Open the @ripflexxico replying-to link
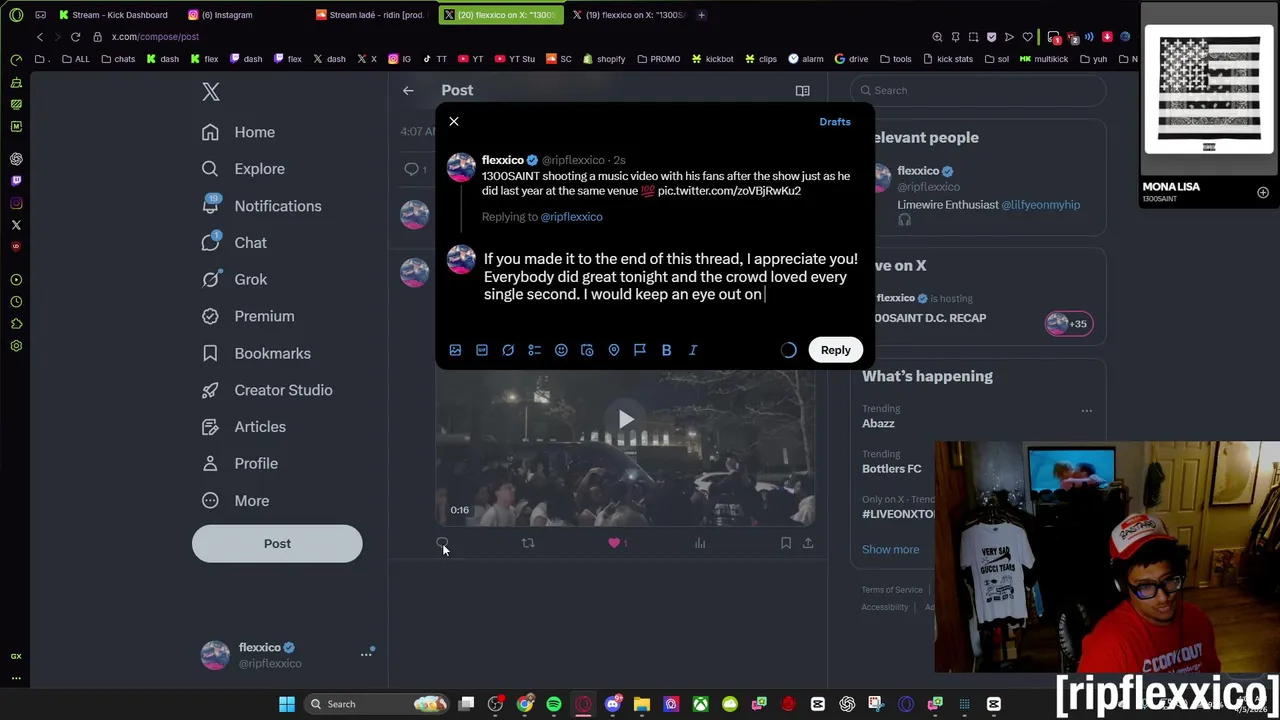The height and width of the screenshot is (720, 1280). click(x=571, y=217)
